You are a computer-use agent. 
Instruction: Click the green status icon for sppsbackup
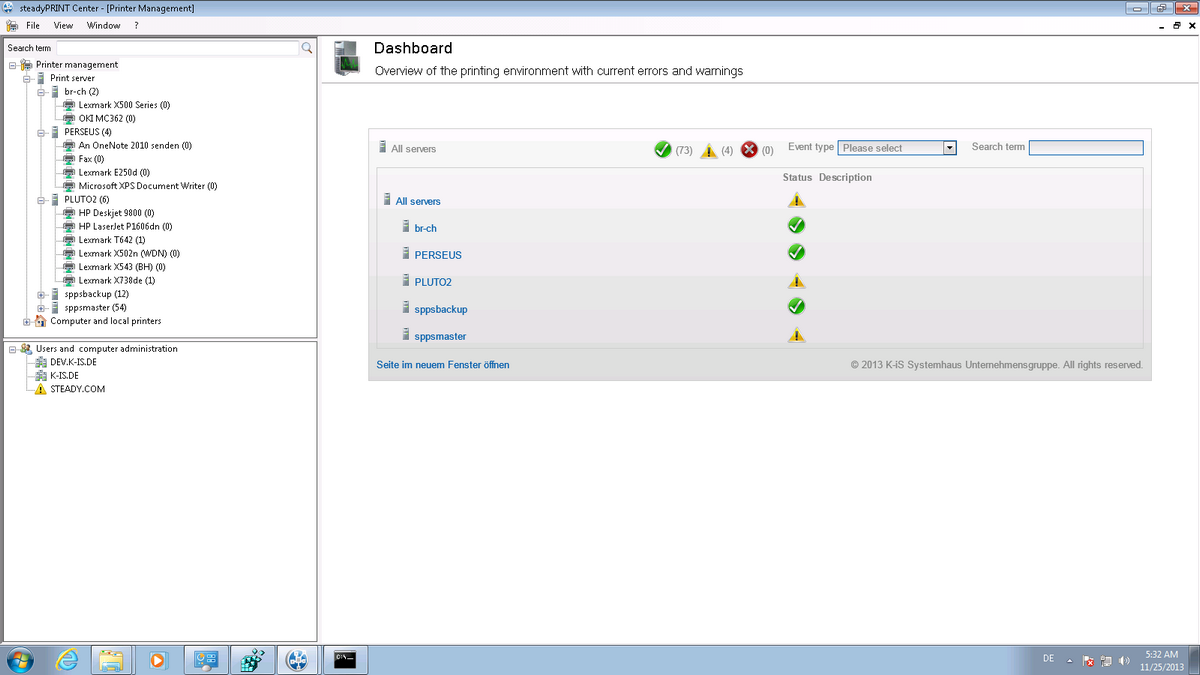pos(797,306)
